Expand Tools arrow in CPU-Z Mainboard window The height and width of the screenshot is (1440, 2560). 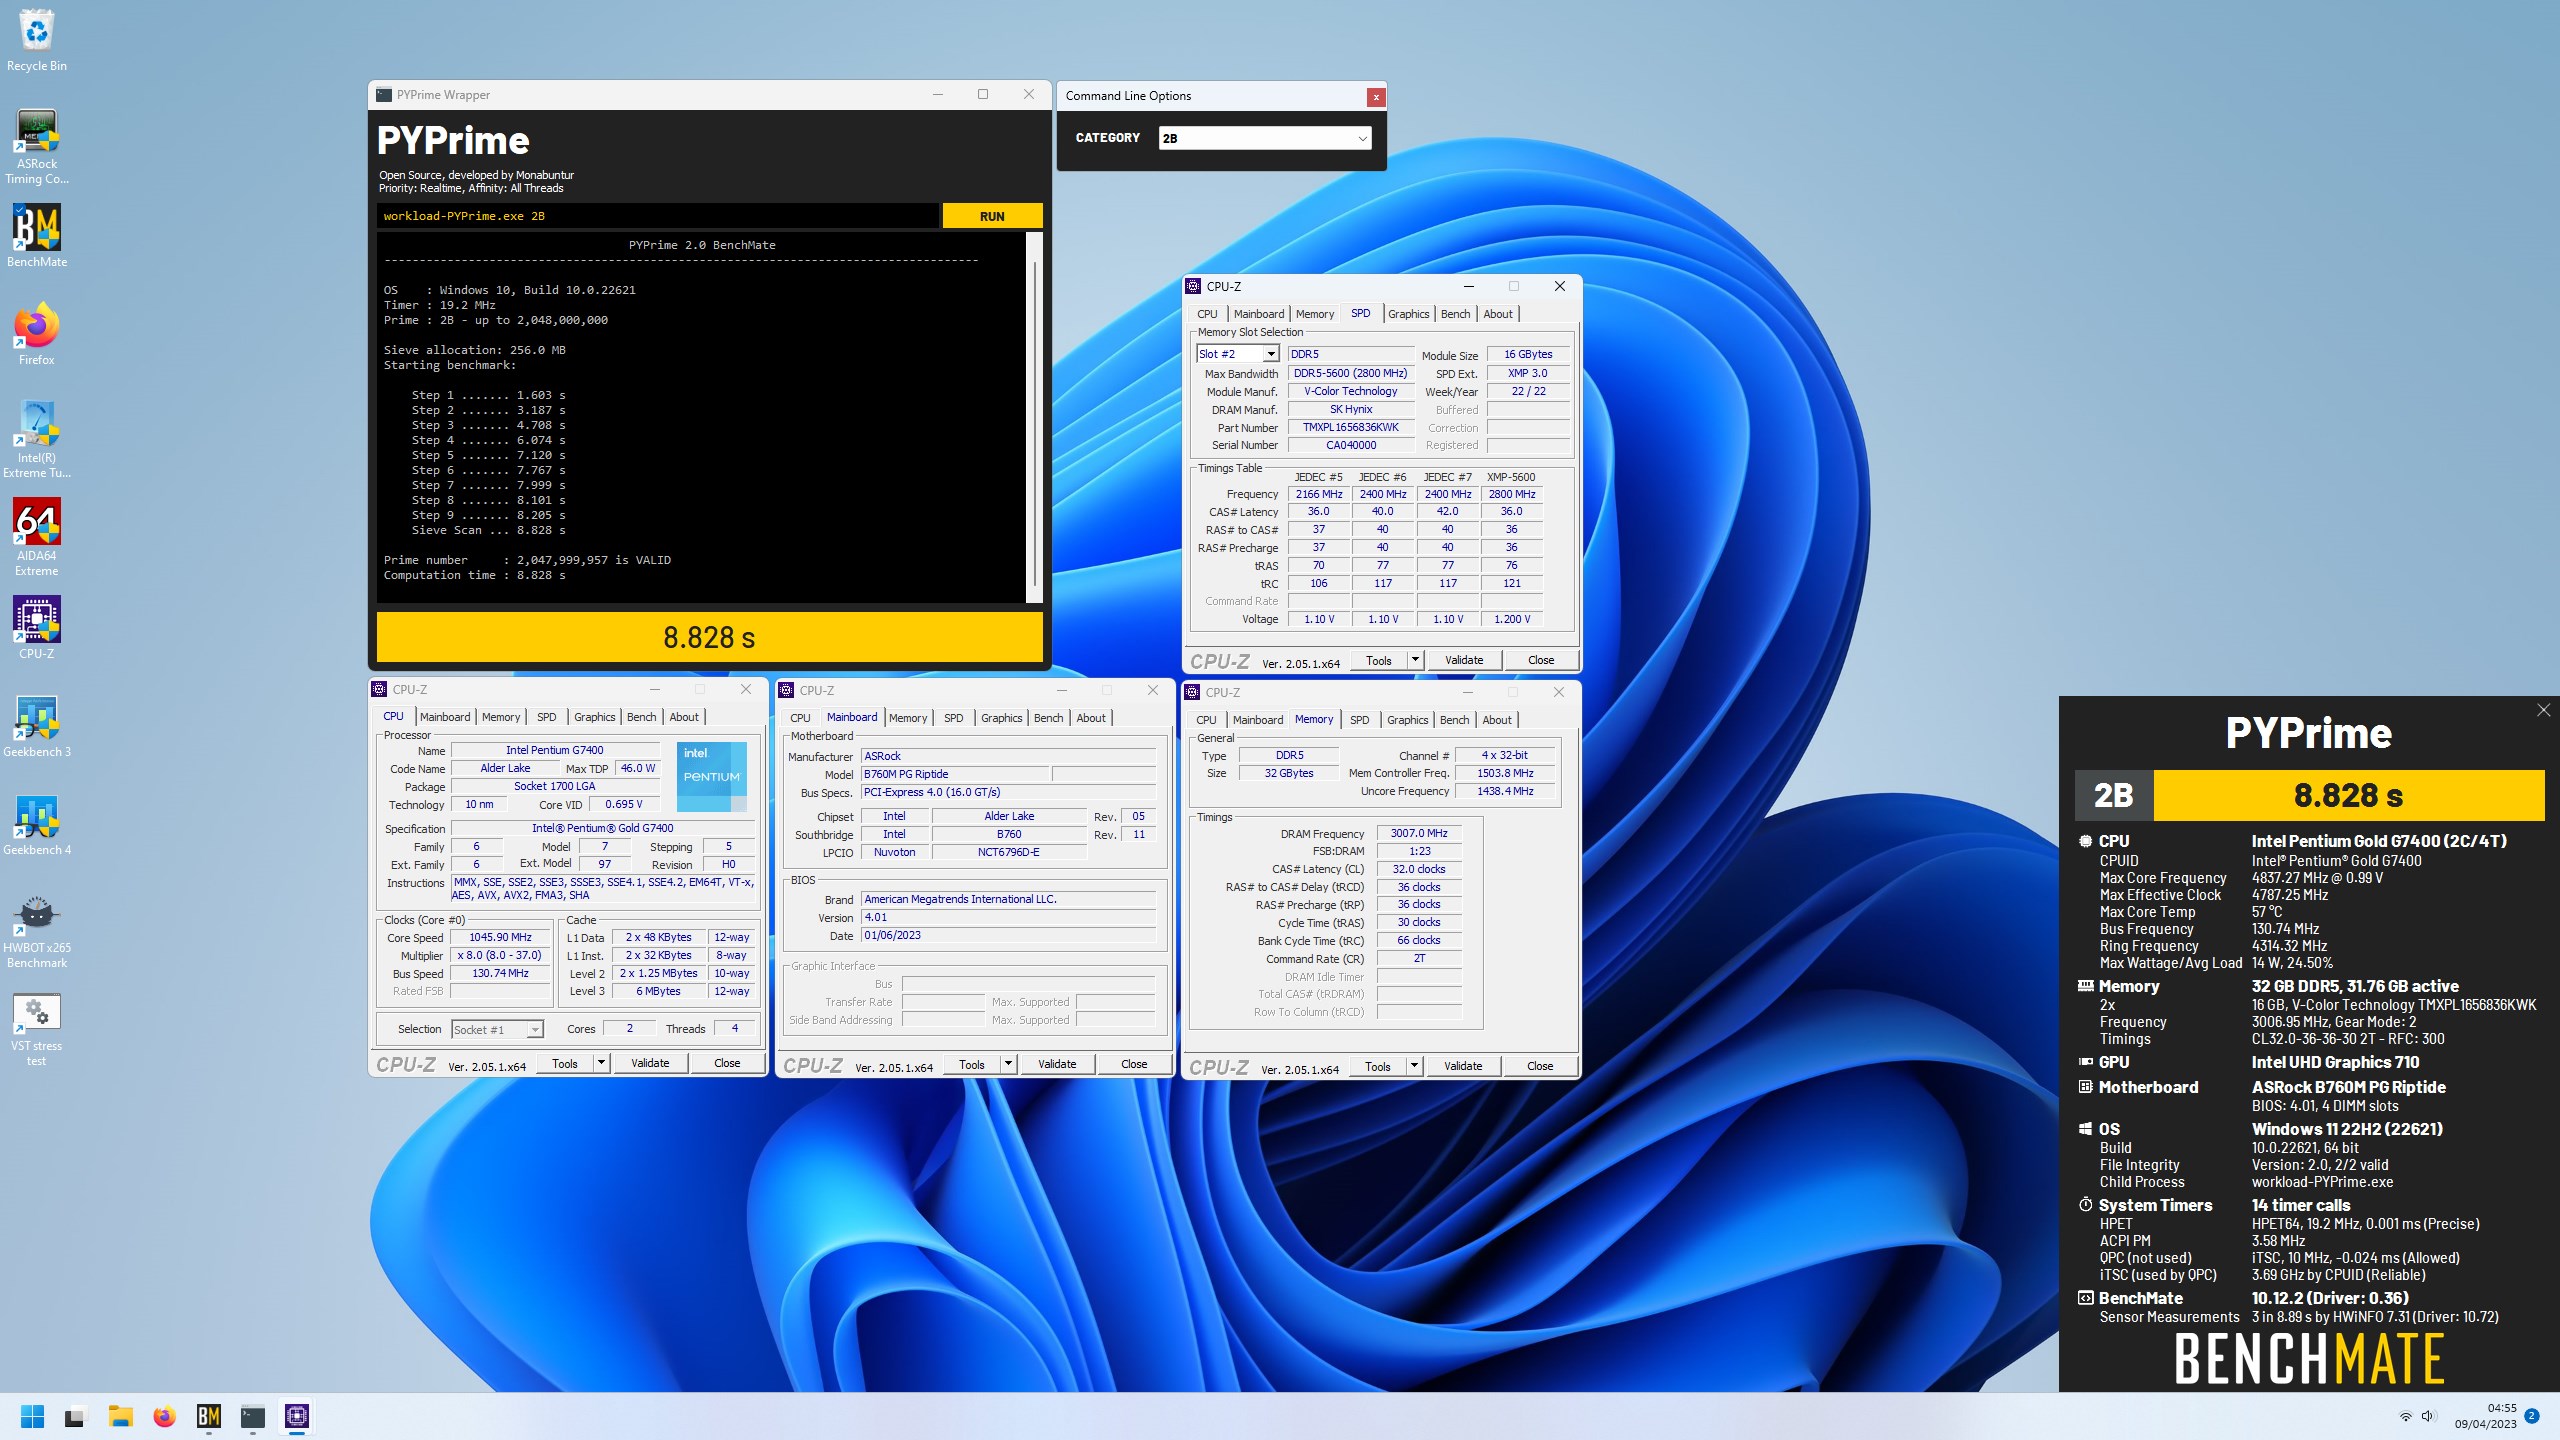point(1008,1064)
